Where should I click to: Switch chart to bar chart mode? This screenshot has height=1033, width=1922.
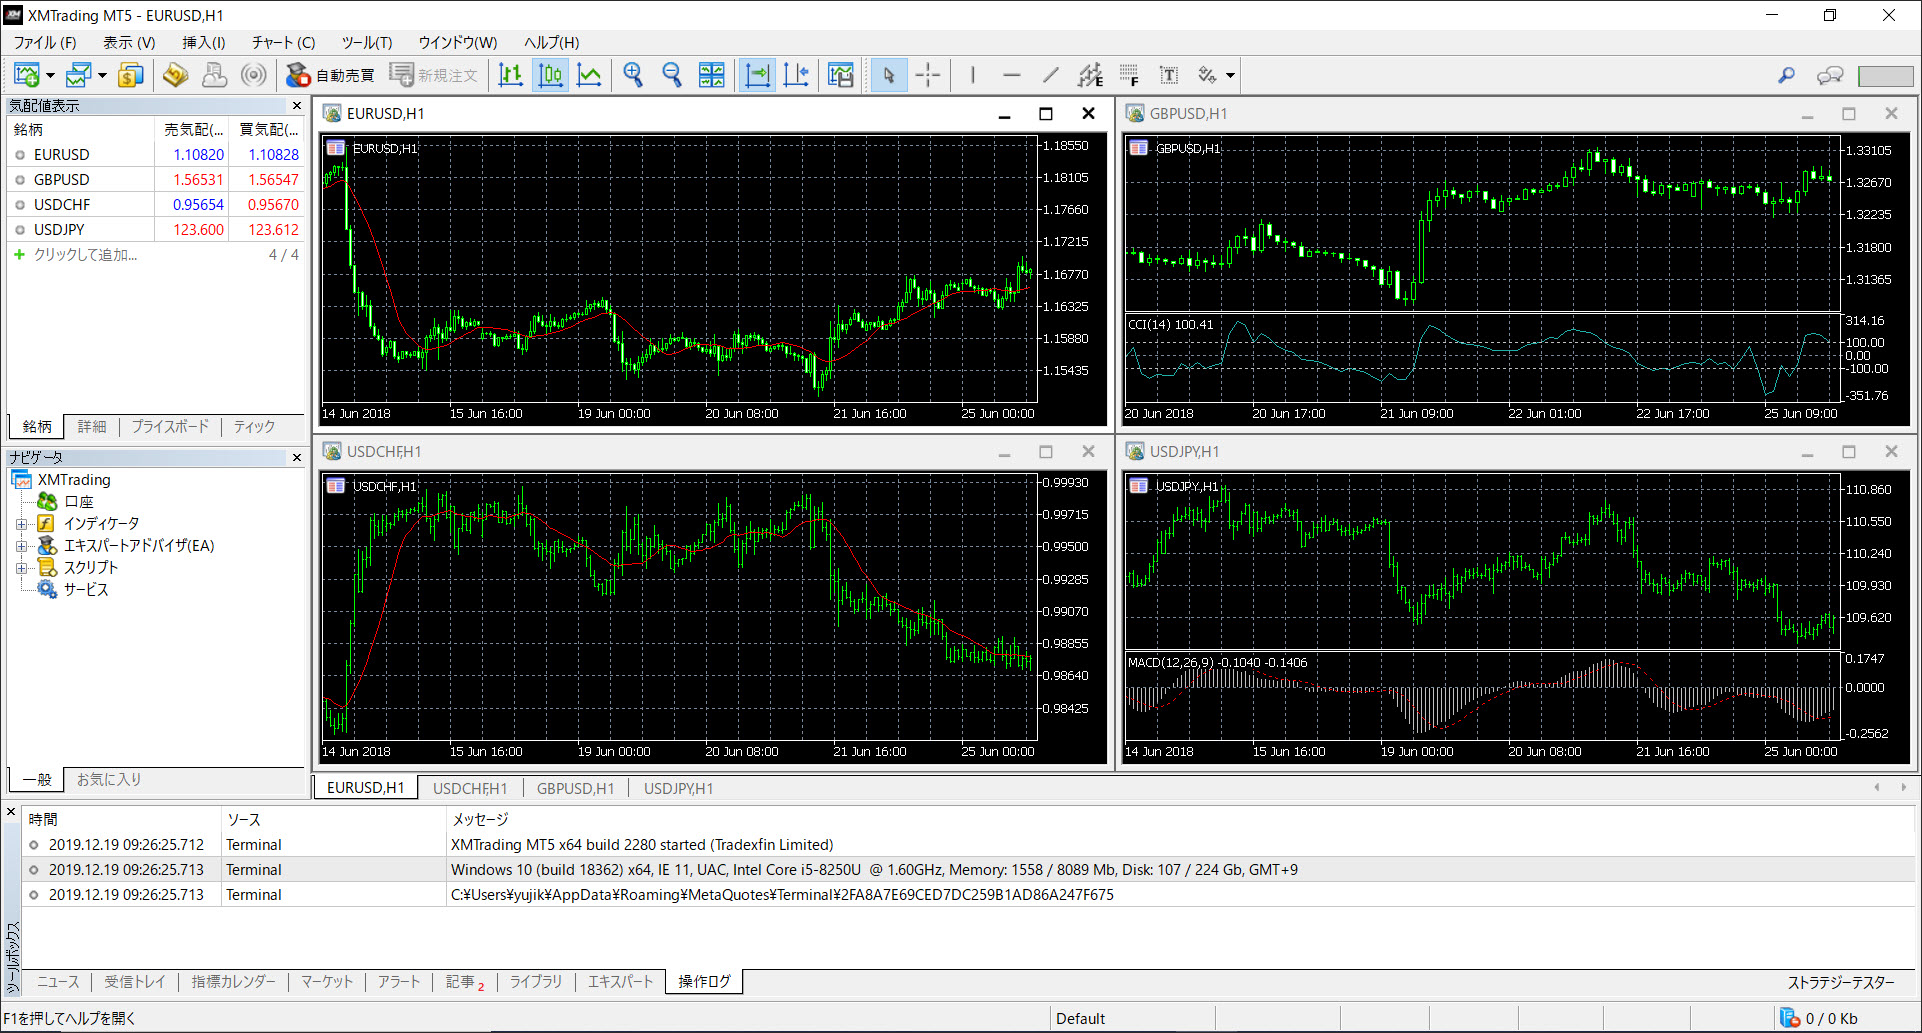[x=511, y=75]
